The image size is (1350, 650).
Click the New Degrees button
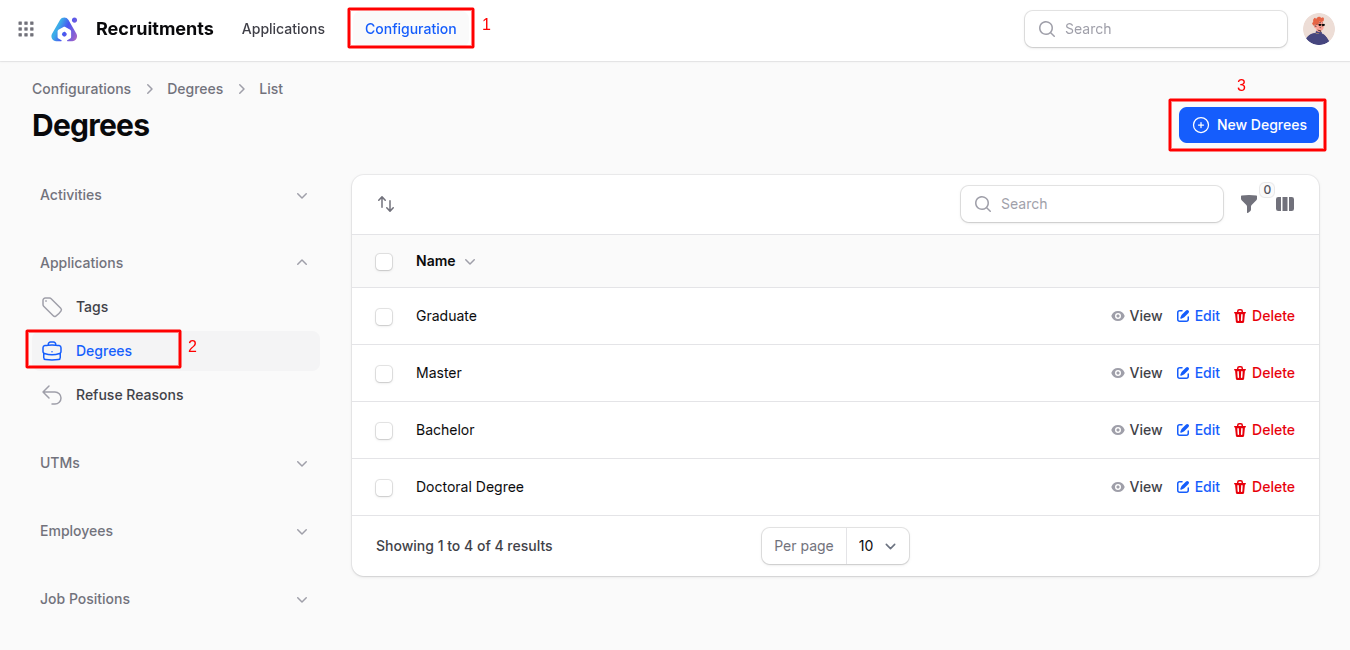pos(1248,125)
